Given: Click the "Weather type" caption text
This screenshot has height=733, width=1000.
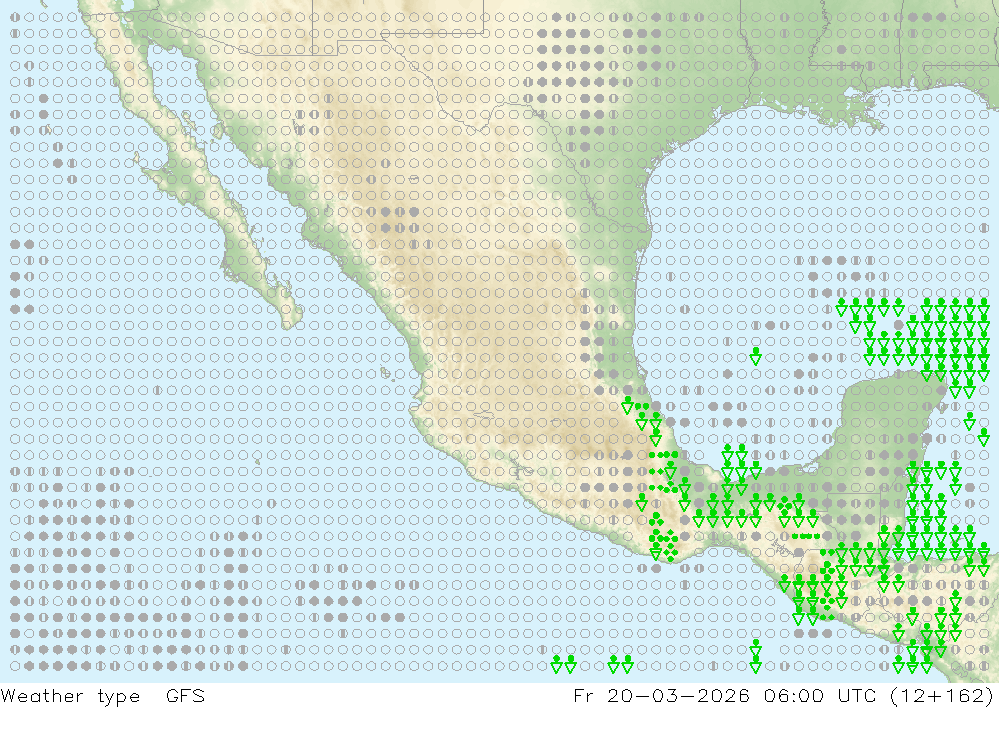Looking at the screenshot, I should pos(70,696).
